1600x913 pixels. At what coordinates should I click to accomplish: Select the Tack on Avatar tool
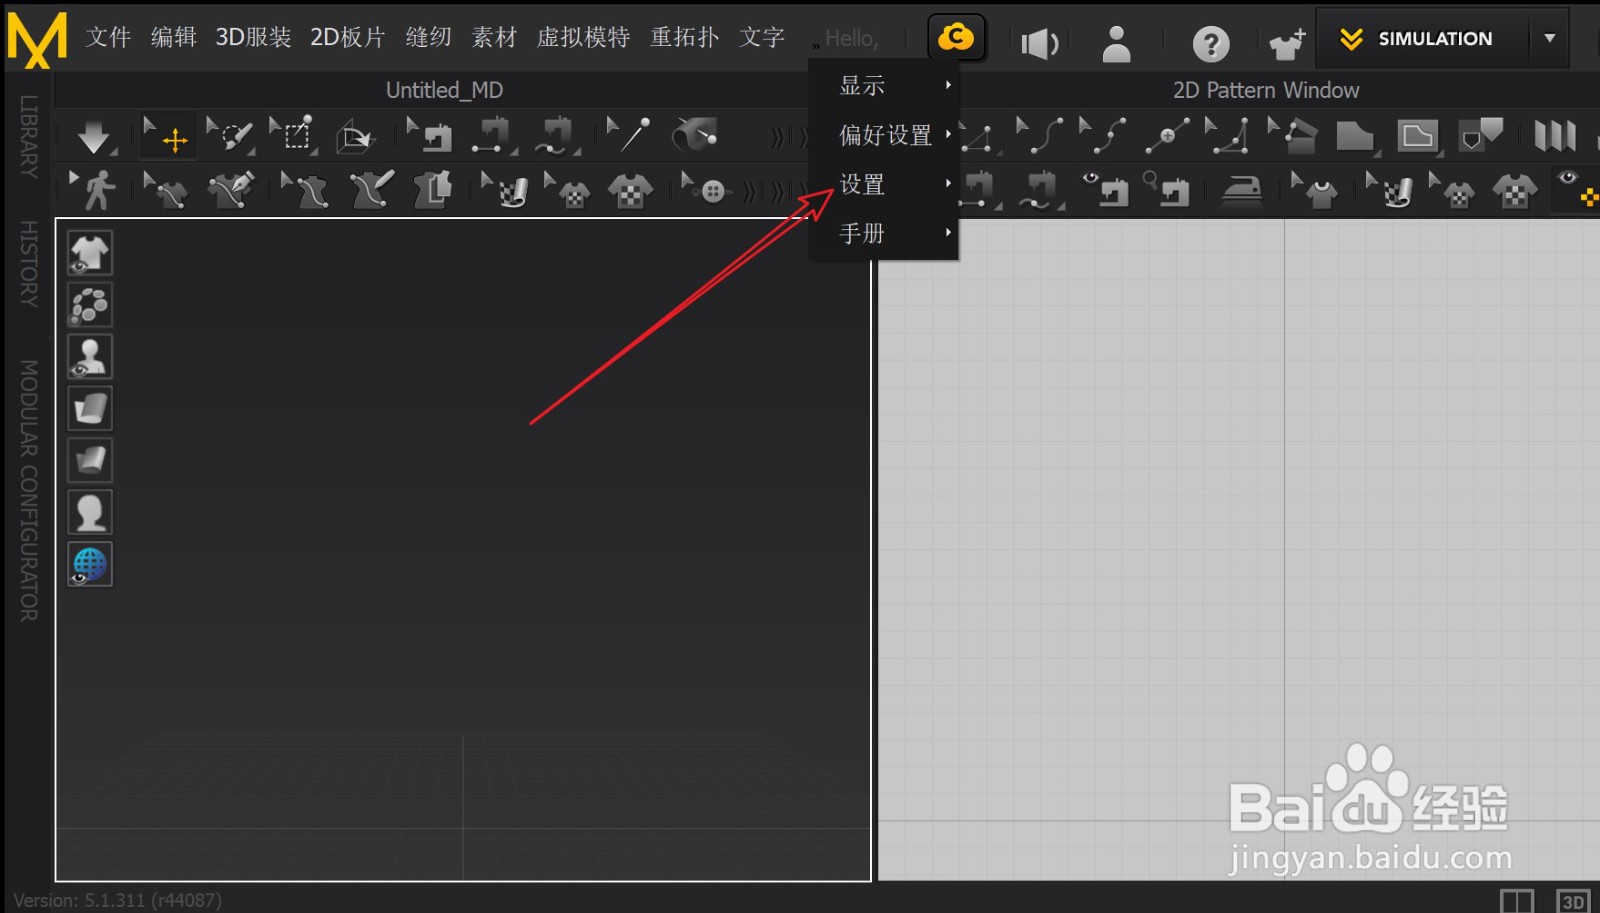point(695,136)
